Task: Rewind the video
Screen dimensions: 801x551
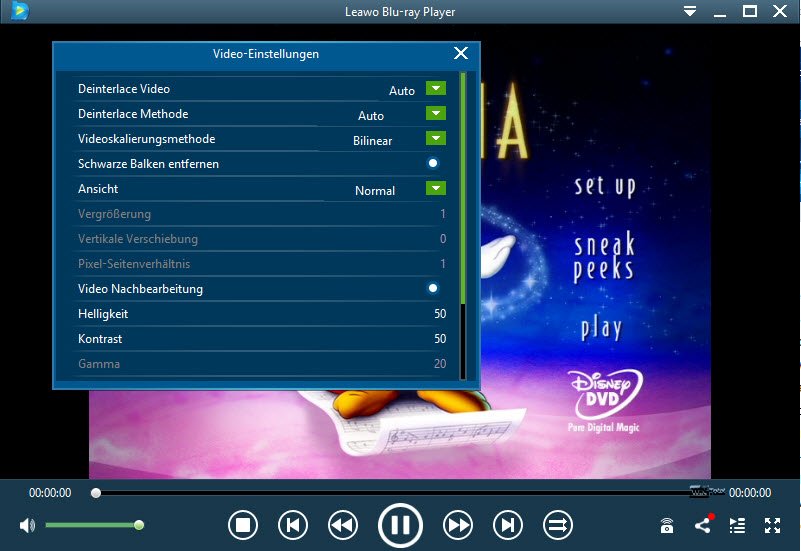Action: (x=342, y=525)
